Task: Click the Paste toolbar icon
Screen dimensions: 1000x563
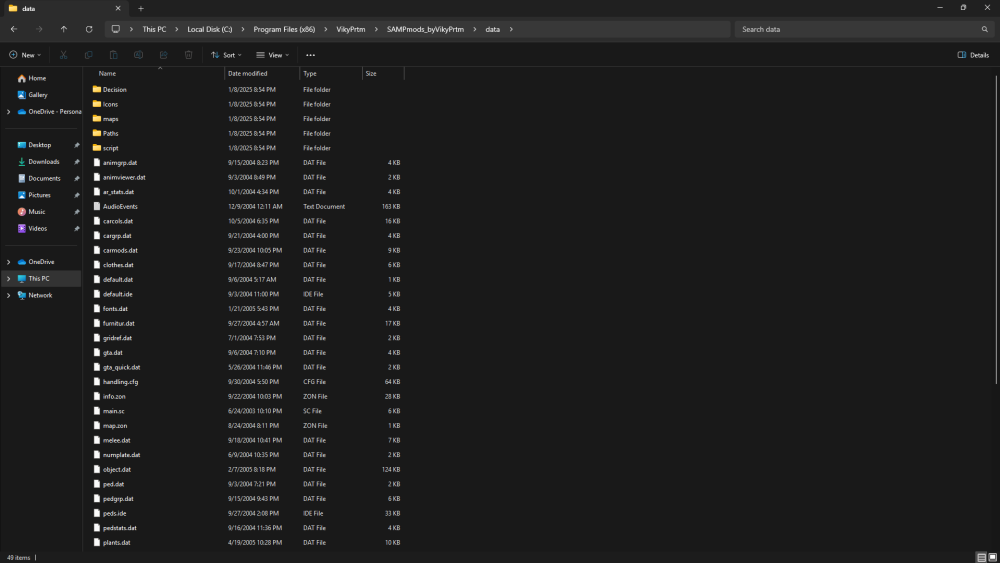Action: pyautogui.click(x=114, y=55)
